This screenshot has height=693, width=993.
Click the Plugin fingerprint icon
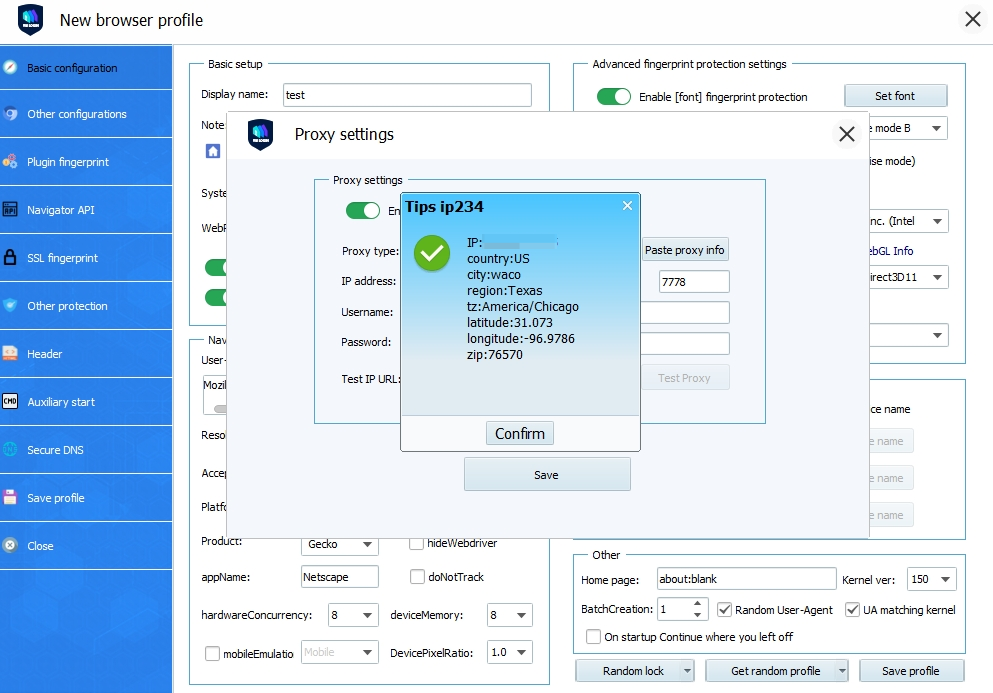(9, 162)
